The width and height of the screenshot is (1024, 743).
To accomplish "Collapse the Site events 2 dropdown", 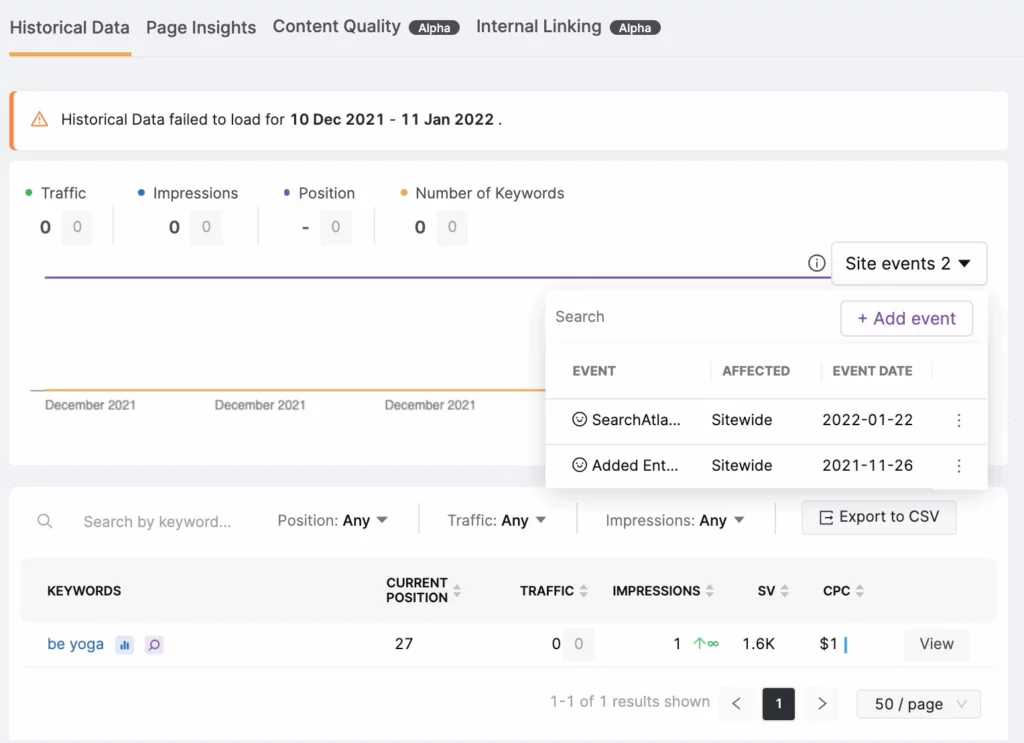I will coord(908,264).
